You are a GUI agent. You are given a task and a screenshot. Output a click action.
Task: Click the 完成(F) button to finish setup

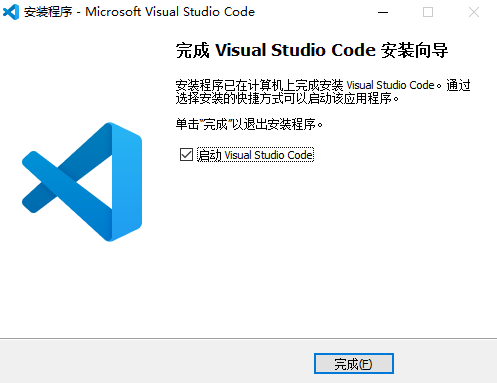tap(354, 364)
